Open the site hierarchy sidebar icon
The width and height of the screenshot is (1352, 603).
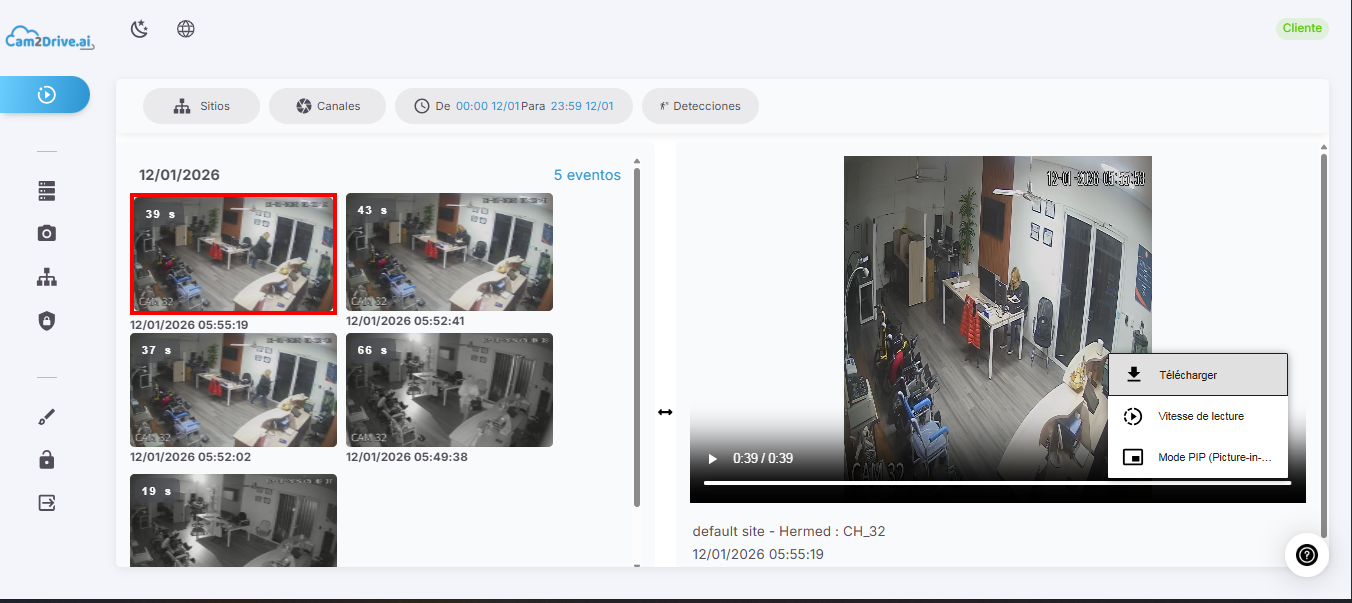(47, 278)
